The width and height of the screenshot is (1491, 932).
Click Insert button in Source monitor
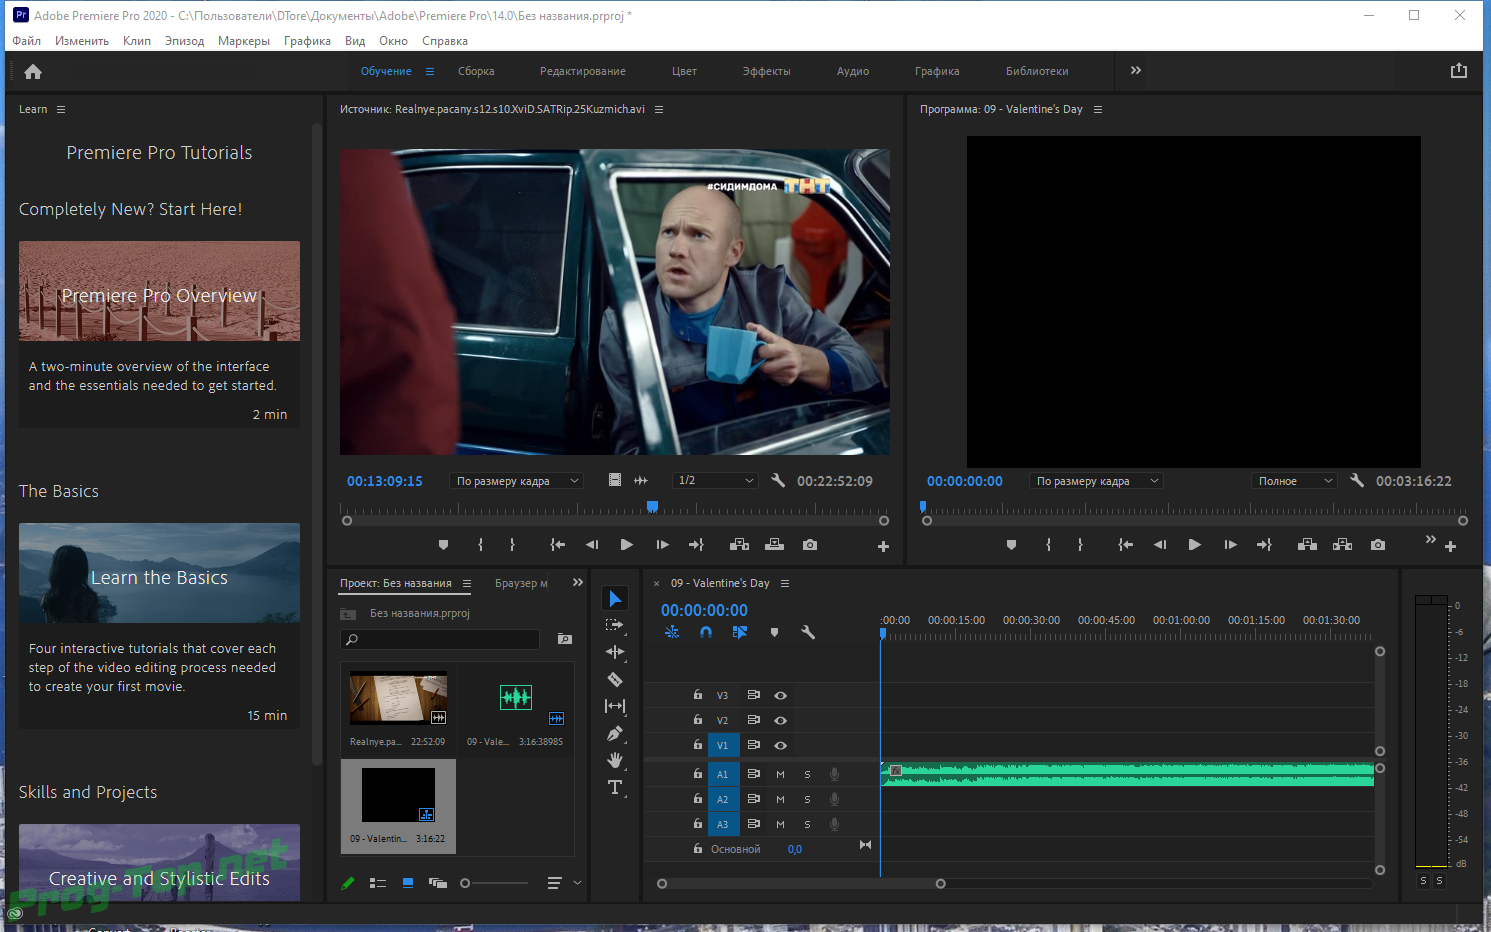tap(739, 545)
